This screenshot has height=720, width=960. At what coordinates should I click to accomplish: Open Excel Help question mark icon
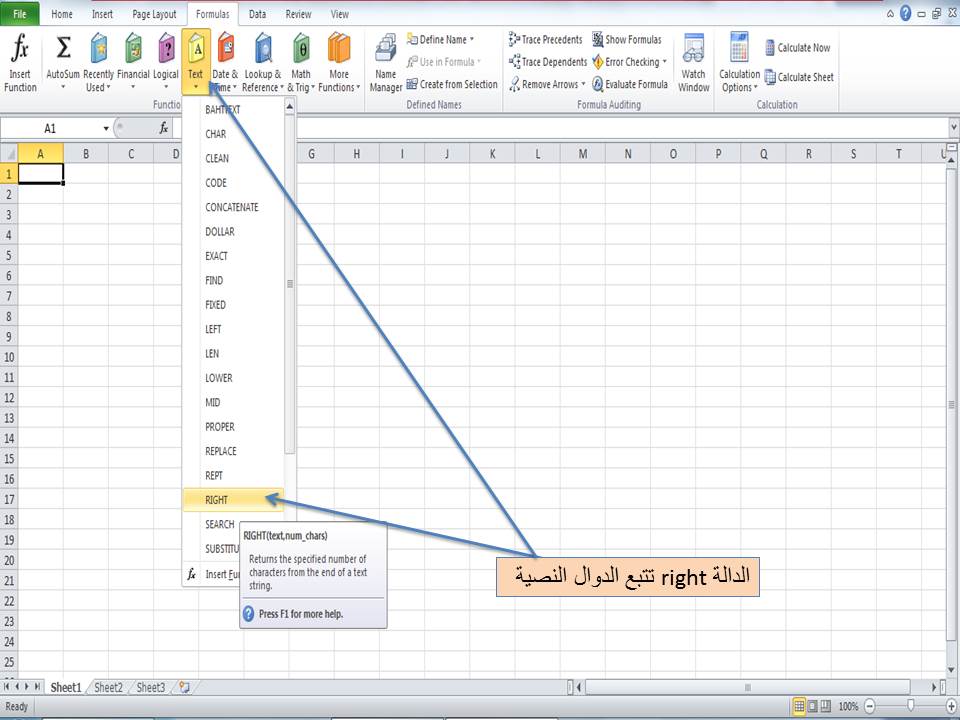tap(906, 13)
